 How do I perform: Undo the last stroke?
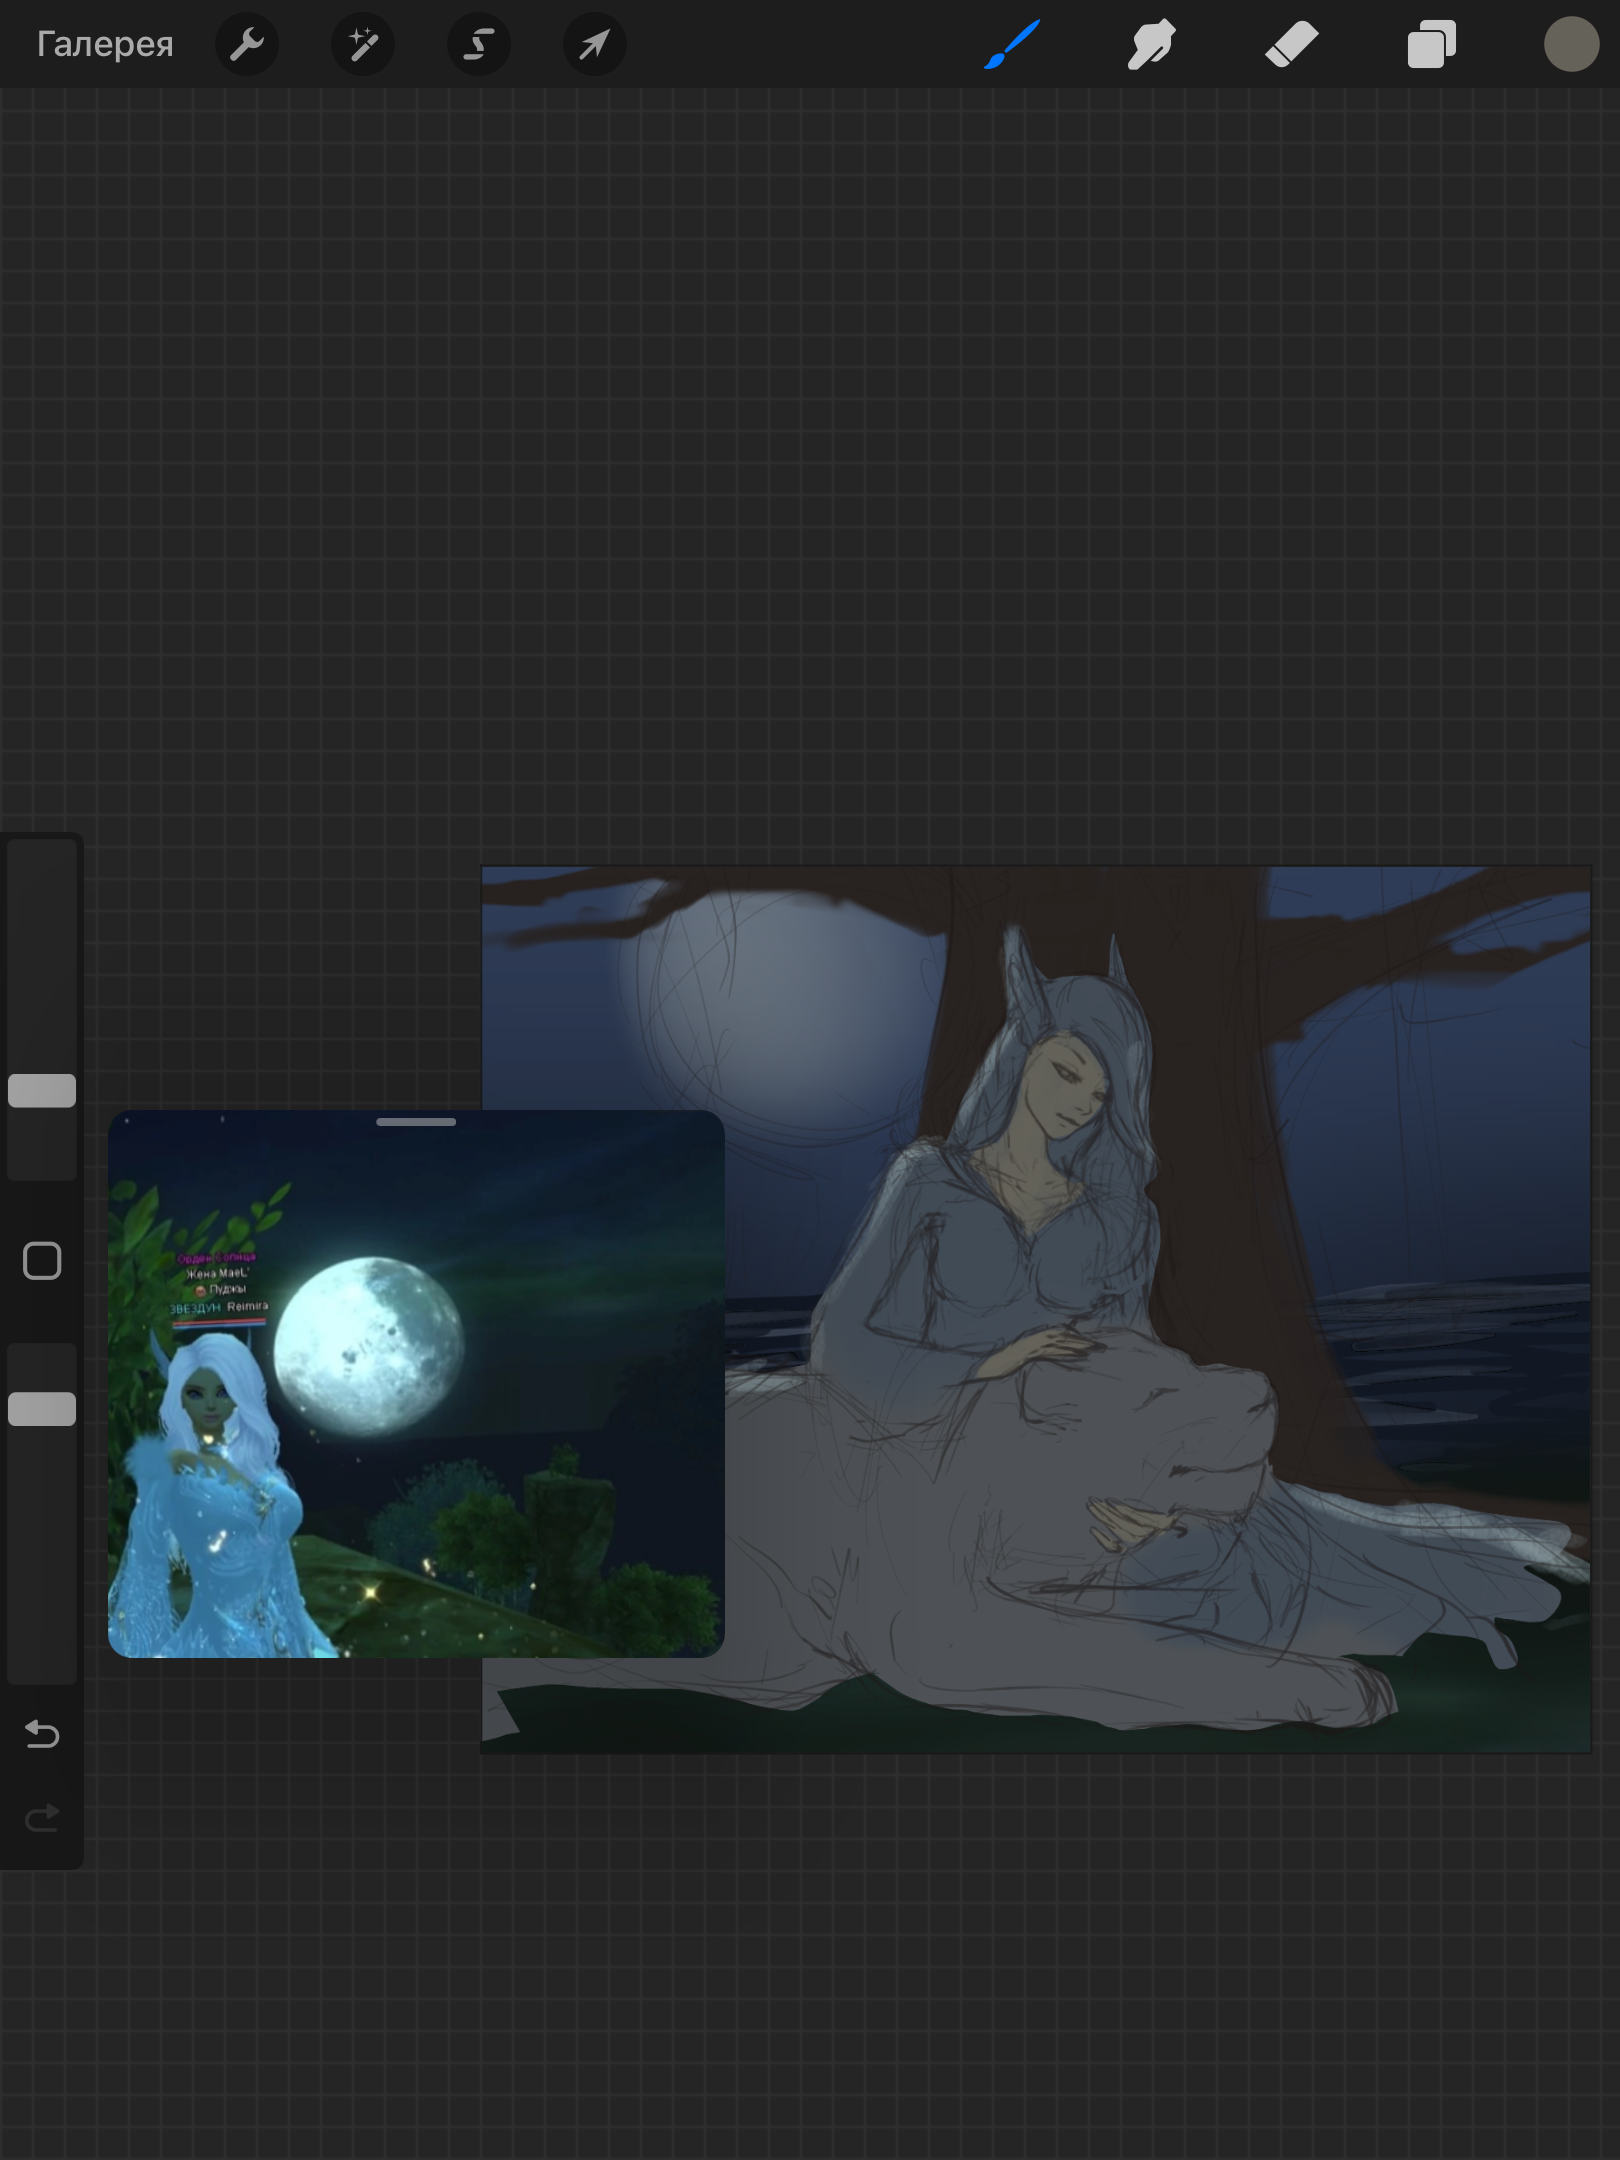click(42, 1733)
